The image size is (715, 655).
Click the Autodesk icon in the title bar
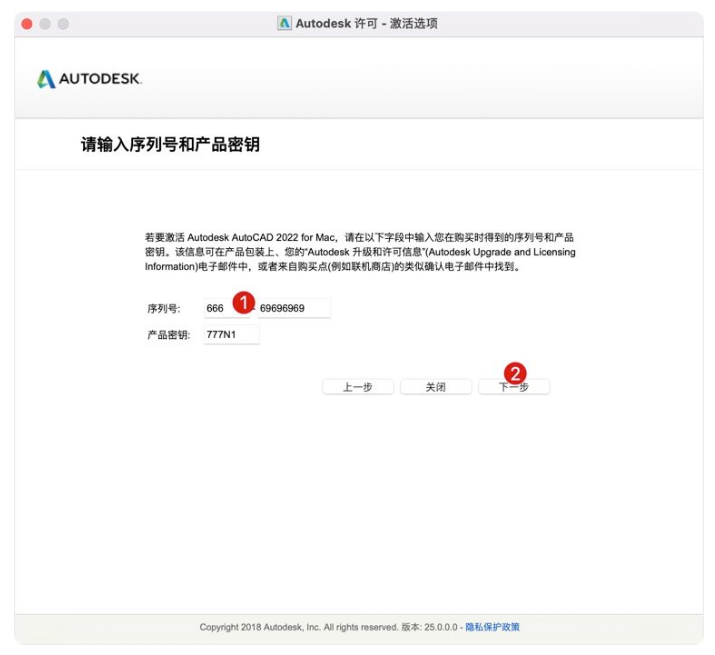click(284, 23)
